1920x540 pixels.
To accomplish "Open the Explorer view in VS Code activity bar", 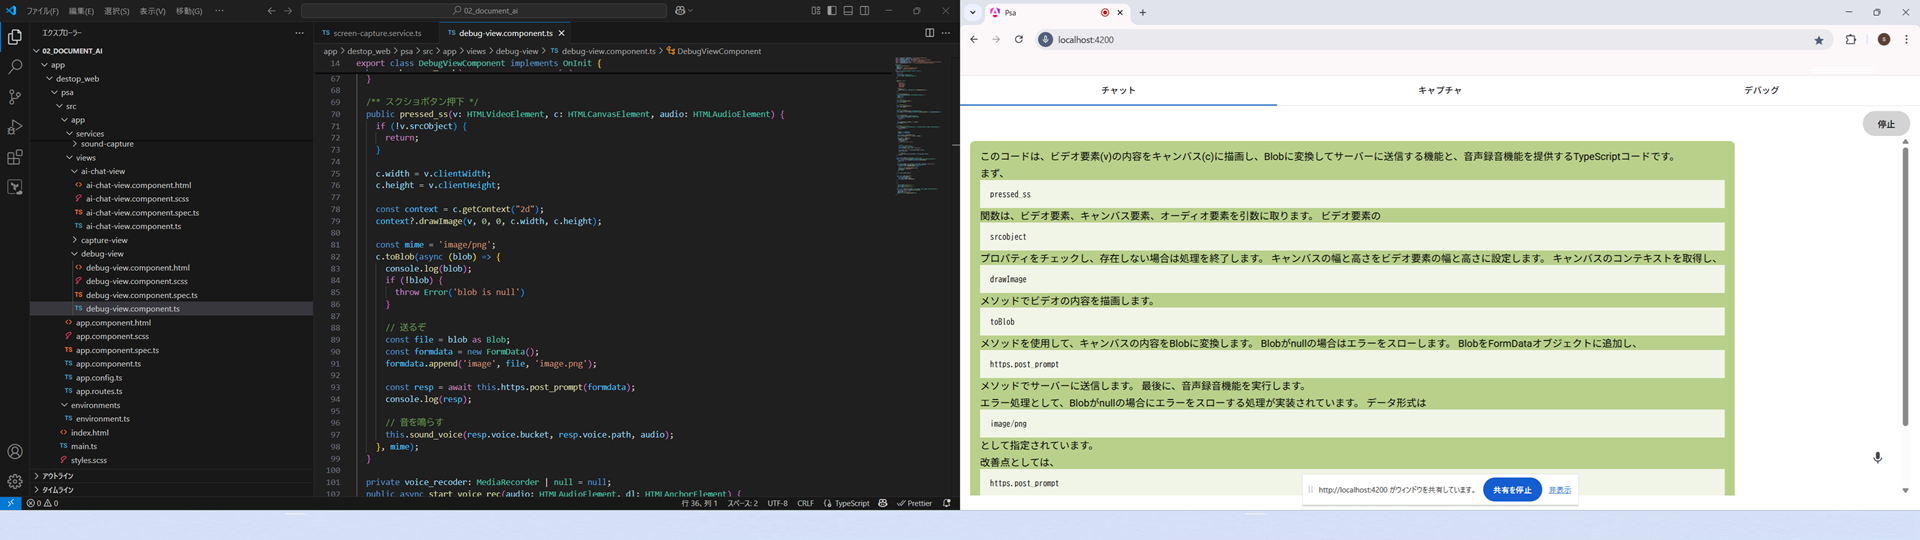I will point(15,37).
